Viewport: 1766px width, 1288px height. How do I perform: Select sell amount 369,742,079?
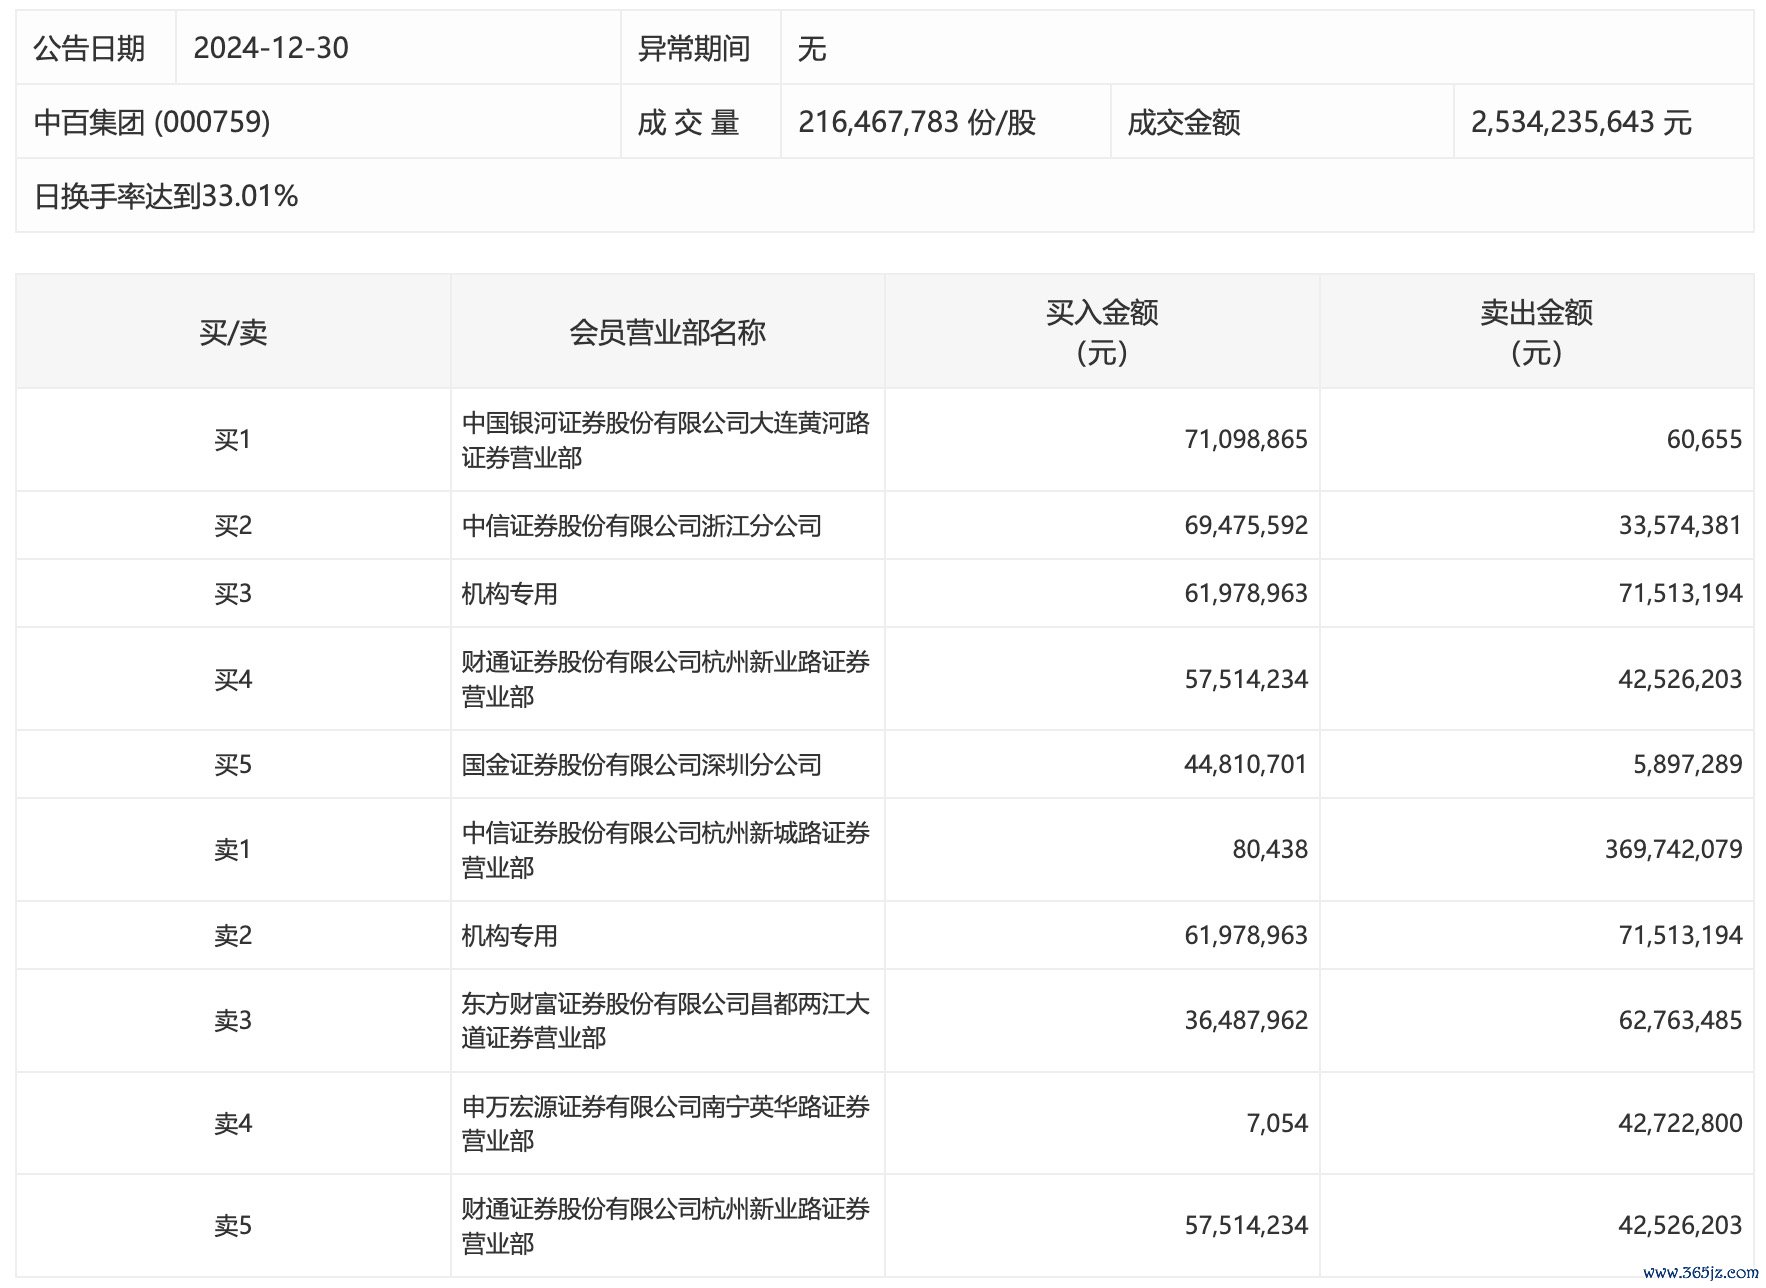[x=1673, y=849]
